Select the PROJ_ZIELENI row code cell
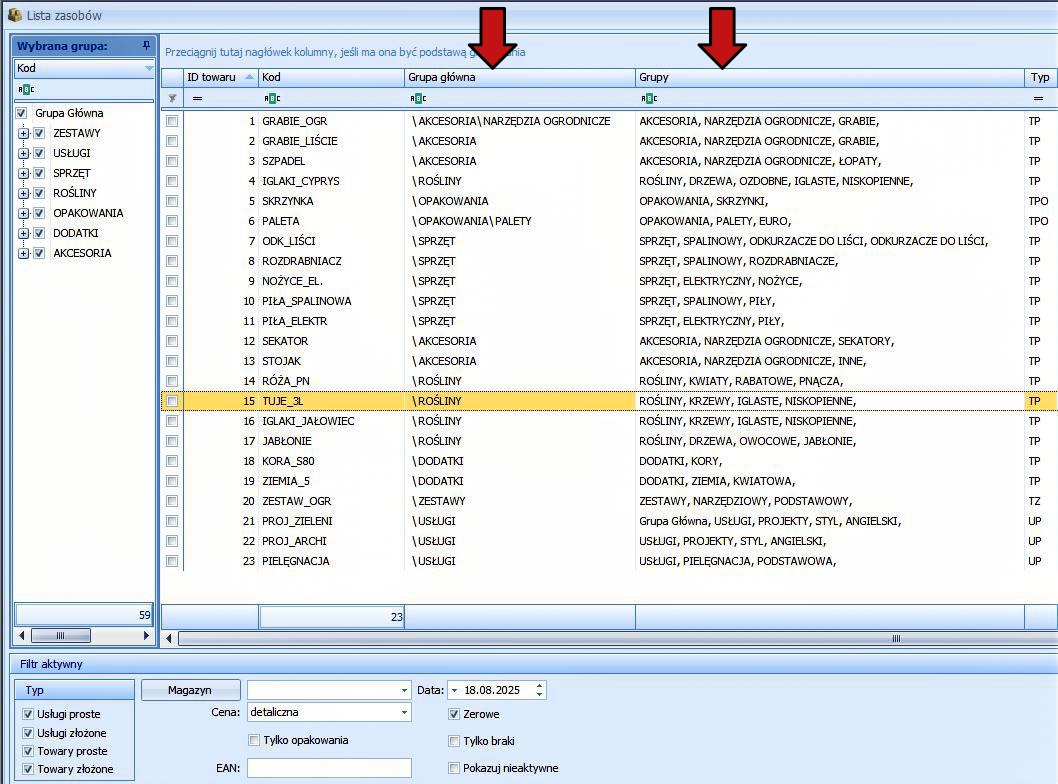Screen dimensions: 1058x784 click(x=331, y=521)
